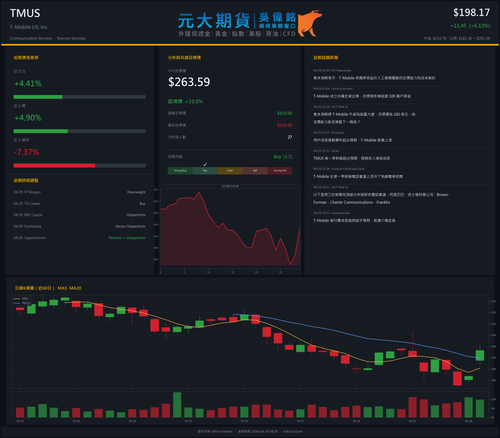Click the +4.41% three-day performance value
Screen dimensions: 500x438
(28, 83)
